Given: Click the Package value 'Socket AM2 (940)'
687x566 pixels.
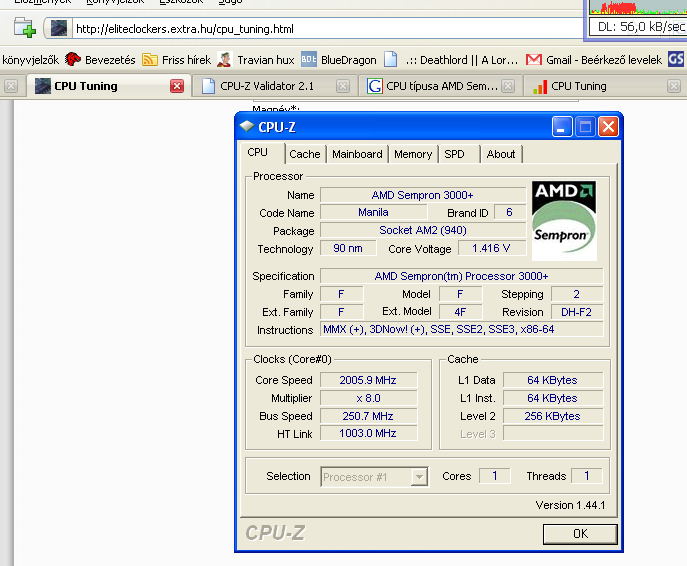Looking at the screenshot, I should coord(423,230).
